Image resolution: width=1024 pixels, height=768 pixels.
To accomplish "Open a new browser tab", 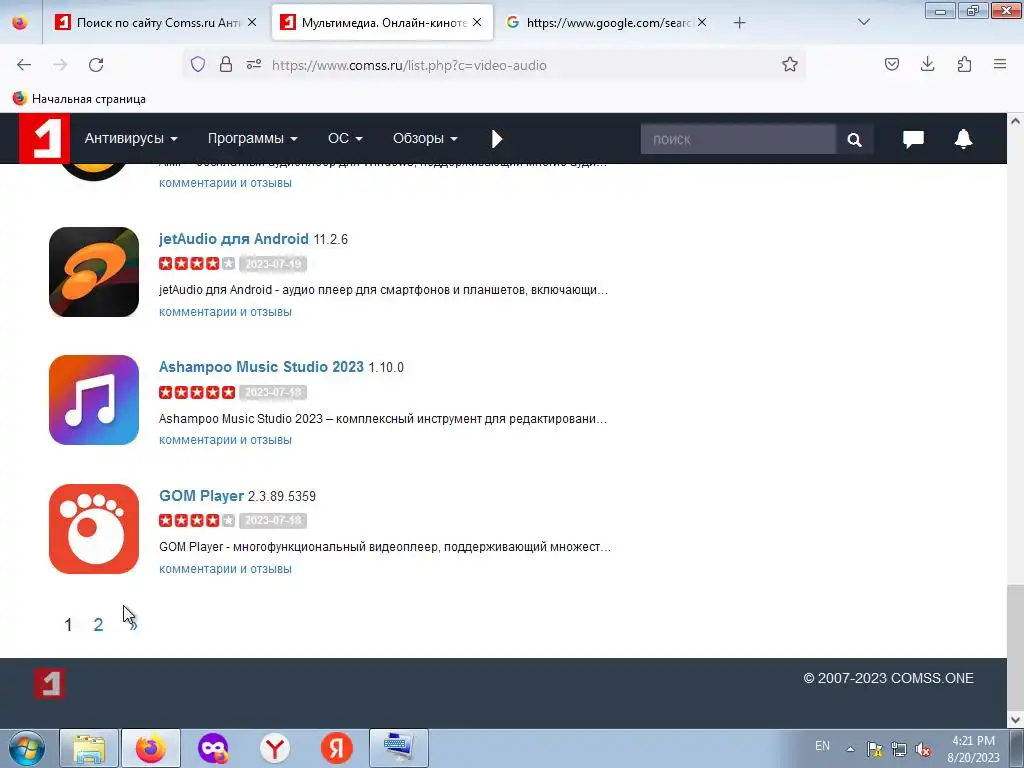I will pos(739,23).
